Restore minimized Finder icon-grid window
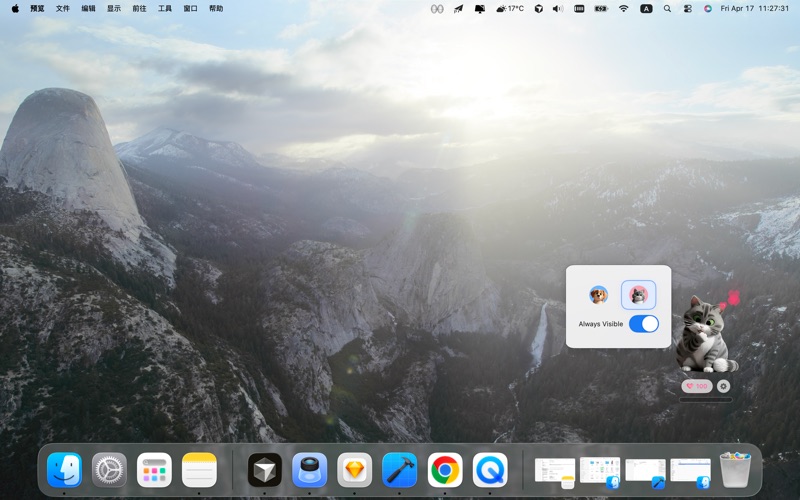The width and height of the screenshot is (800, 500). tap(600, 471)
